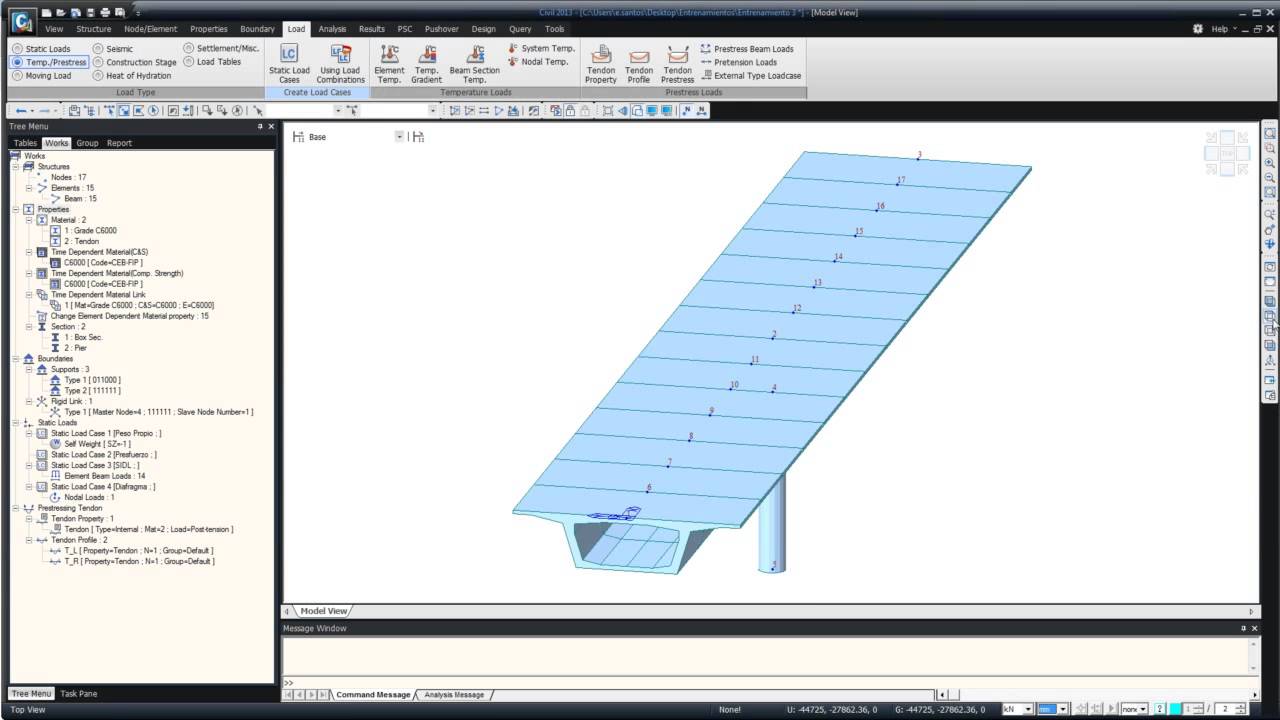Open Tendon Property settings
The width and height of the screenshot is (1280, 720).
click(x=601, y=62)
